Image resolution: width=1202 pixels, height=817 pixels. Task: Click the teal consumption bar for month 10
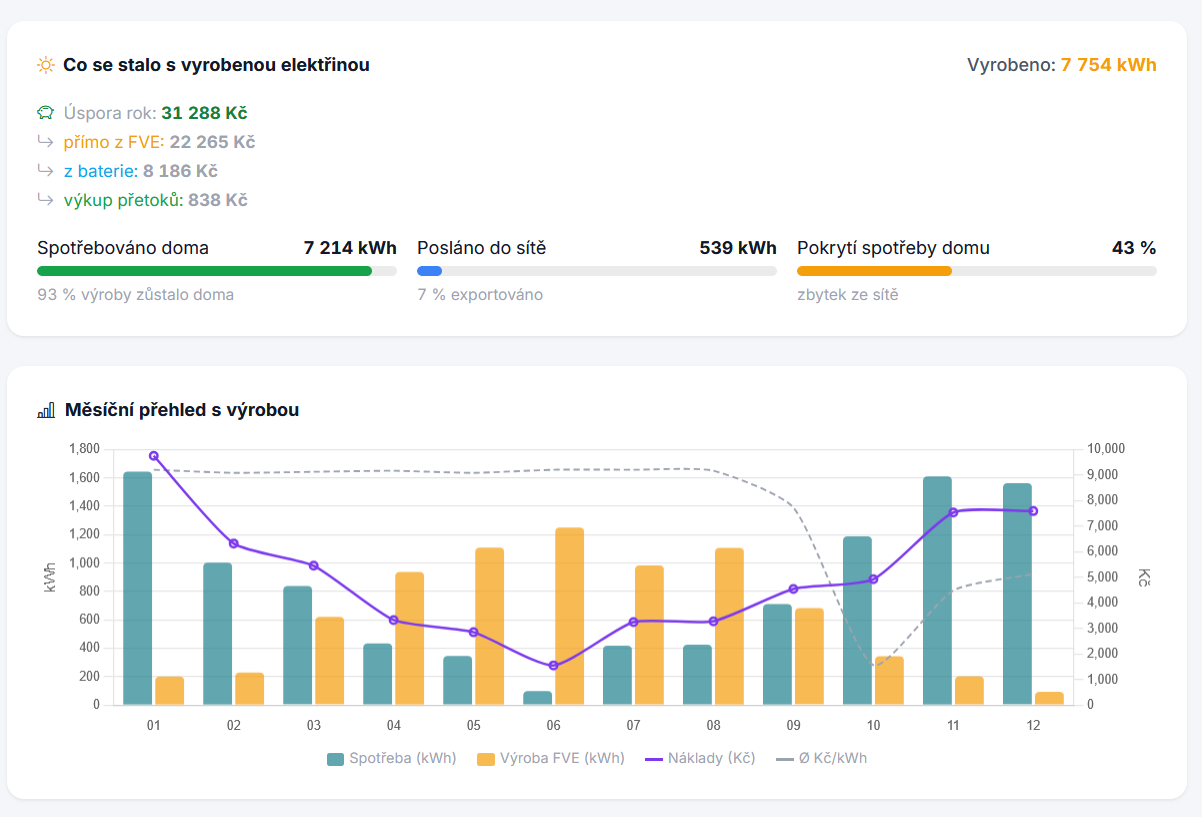[x=858, y=621]
